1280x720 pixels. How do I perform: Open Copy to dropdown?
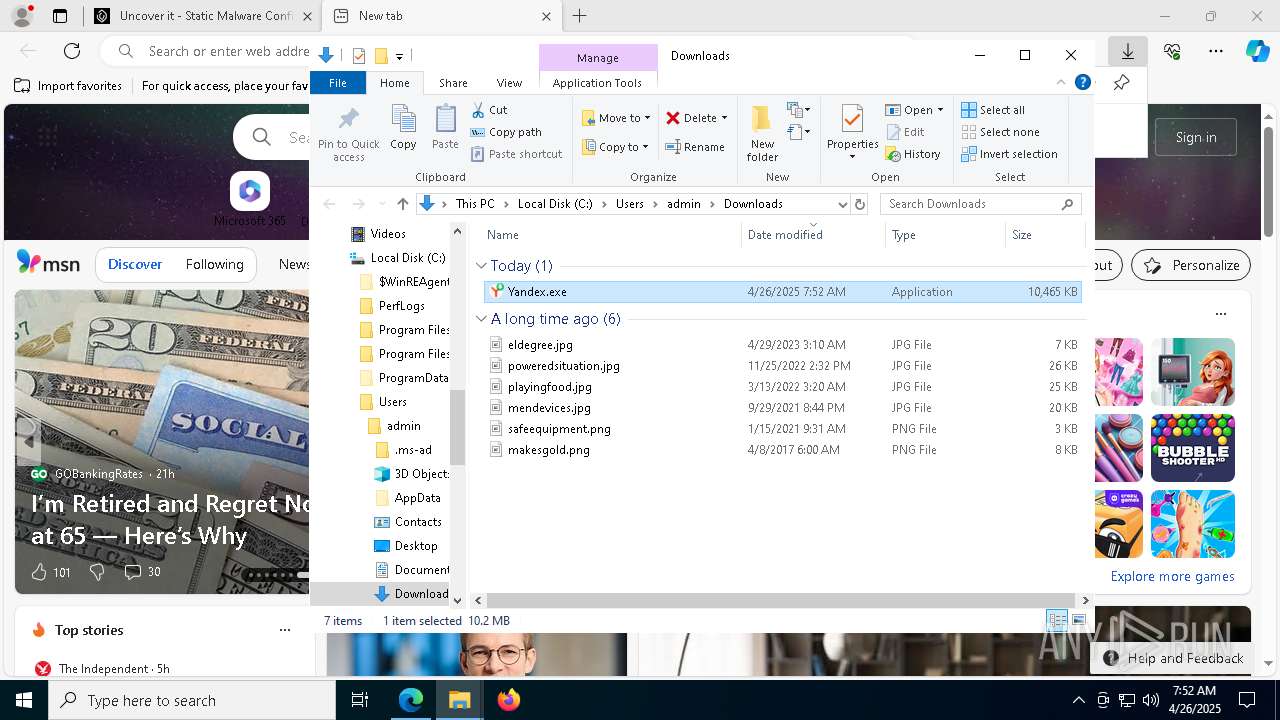[x=616, y=147]
